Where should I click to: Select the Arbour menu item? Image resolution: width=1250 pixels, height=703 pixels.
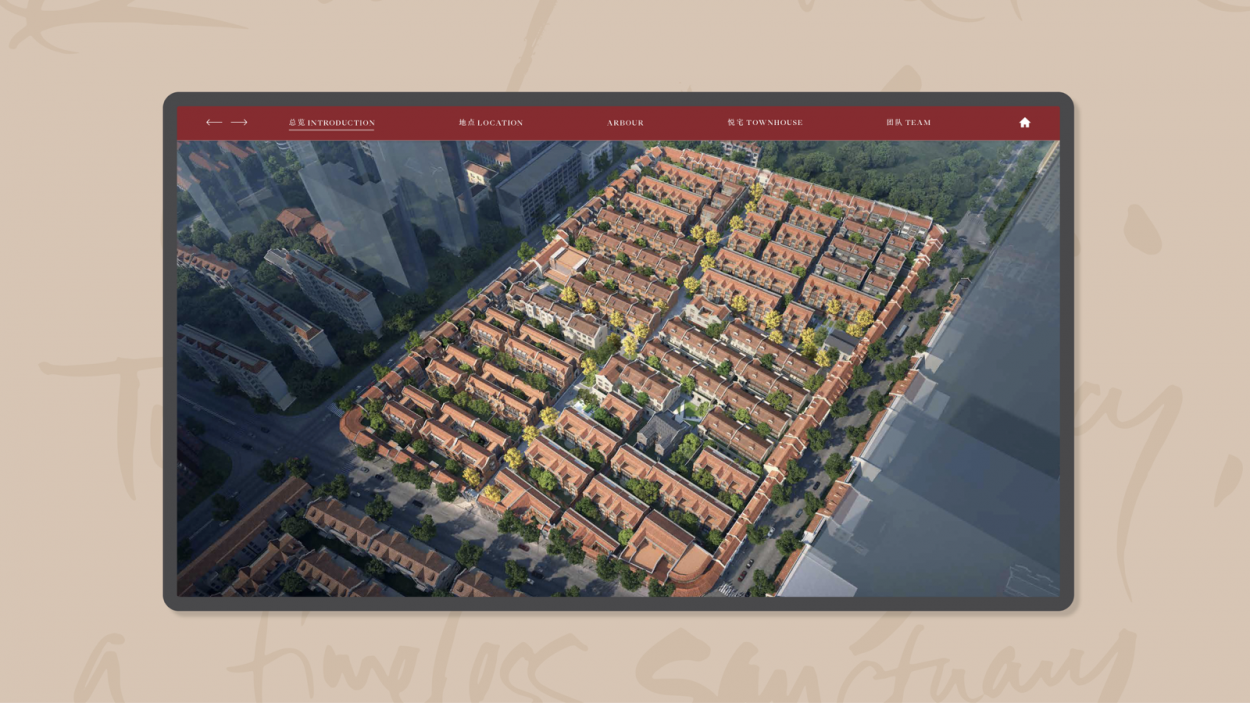point(625,123)
